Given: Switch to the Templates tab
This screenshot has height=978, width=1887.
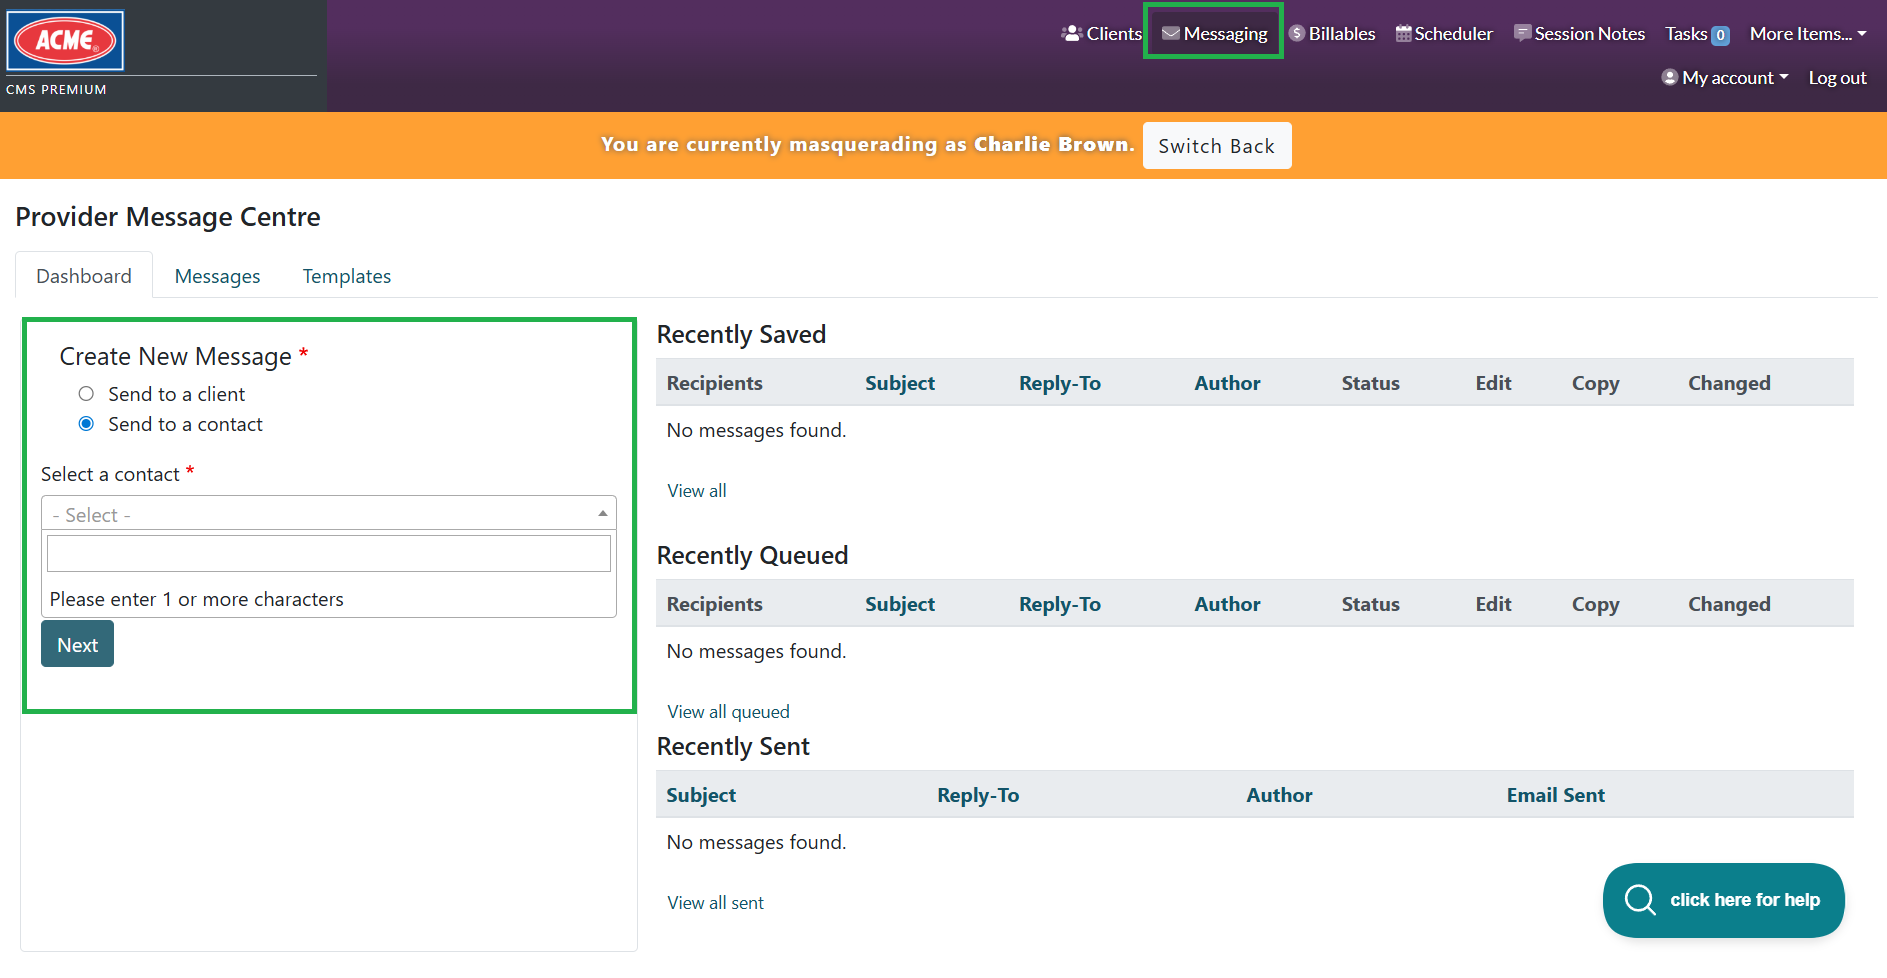Looking at the screenshot, I should [x=347, y=276].
